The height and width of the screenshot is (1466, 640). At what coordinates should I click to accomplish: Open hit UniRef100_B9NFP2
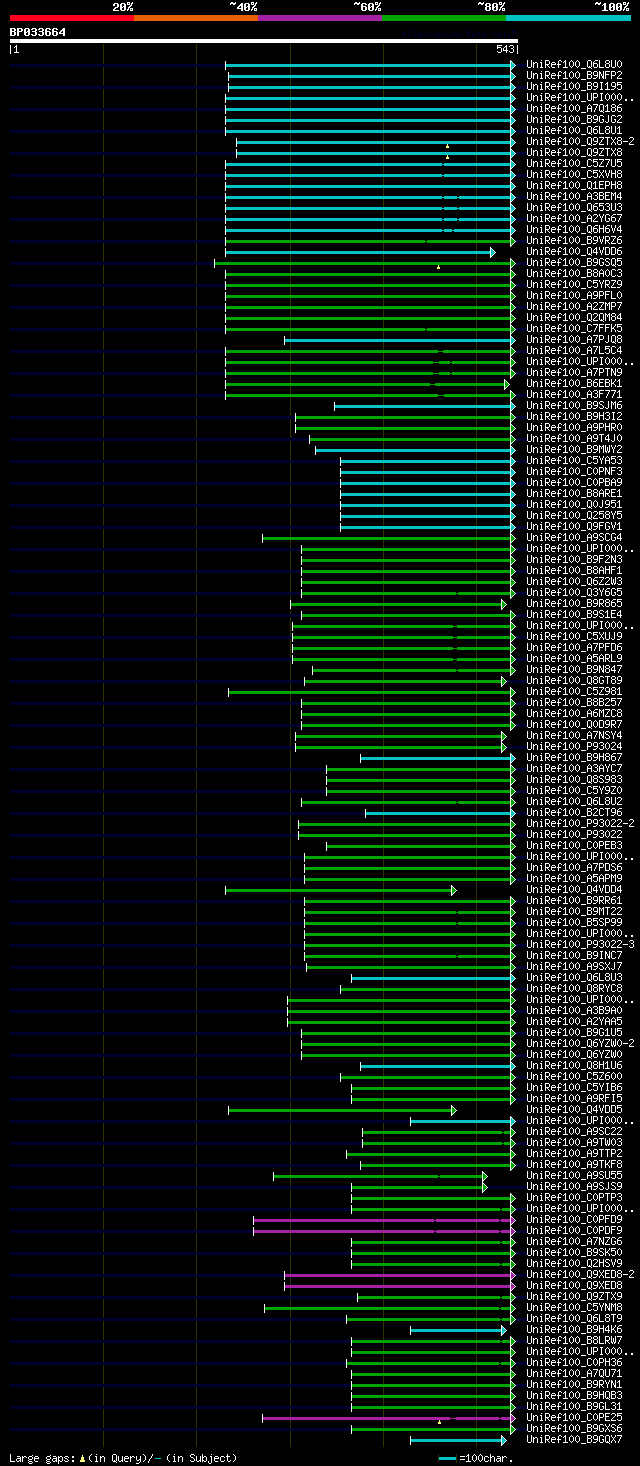coord(574,76)
